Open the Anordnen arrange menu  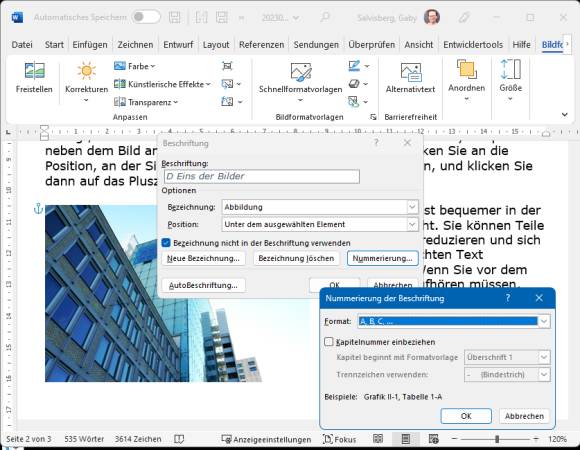tap(466, 81)
